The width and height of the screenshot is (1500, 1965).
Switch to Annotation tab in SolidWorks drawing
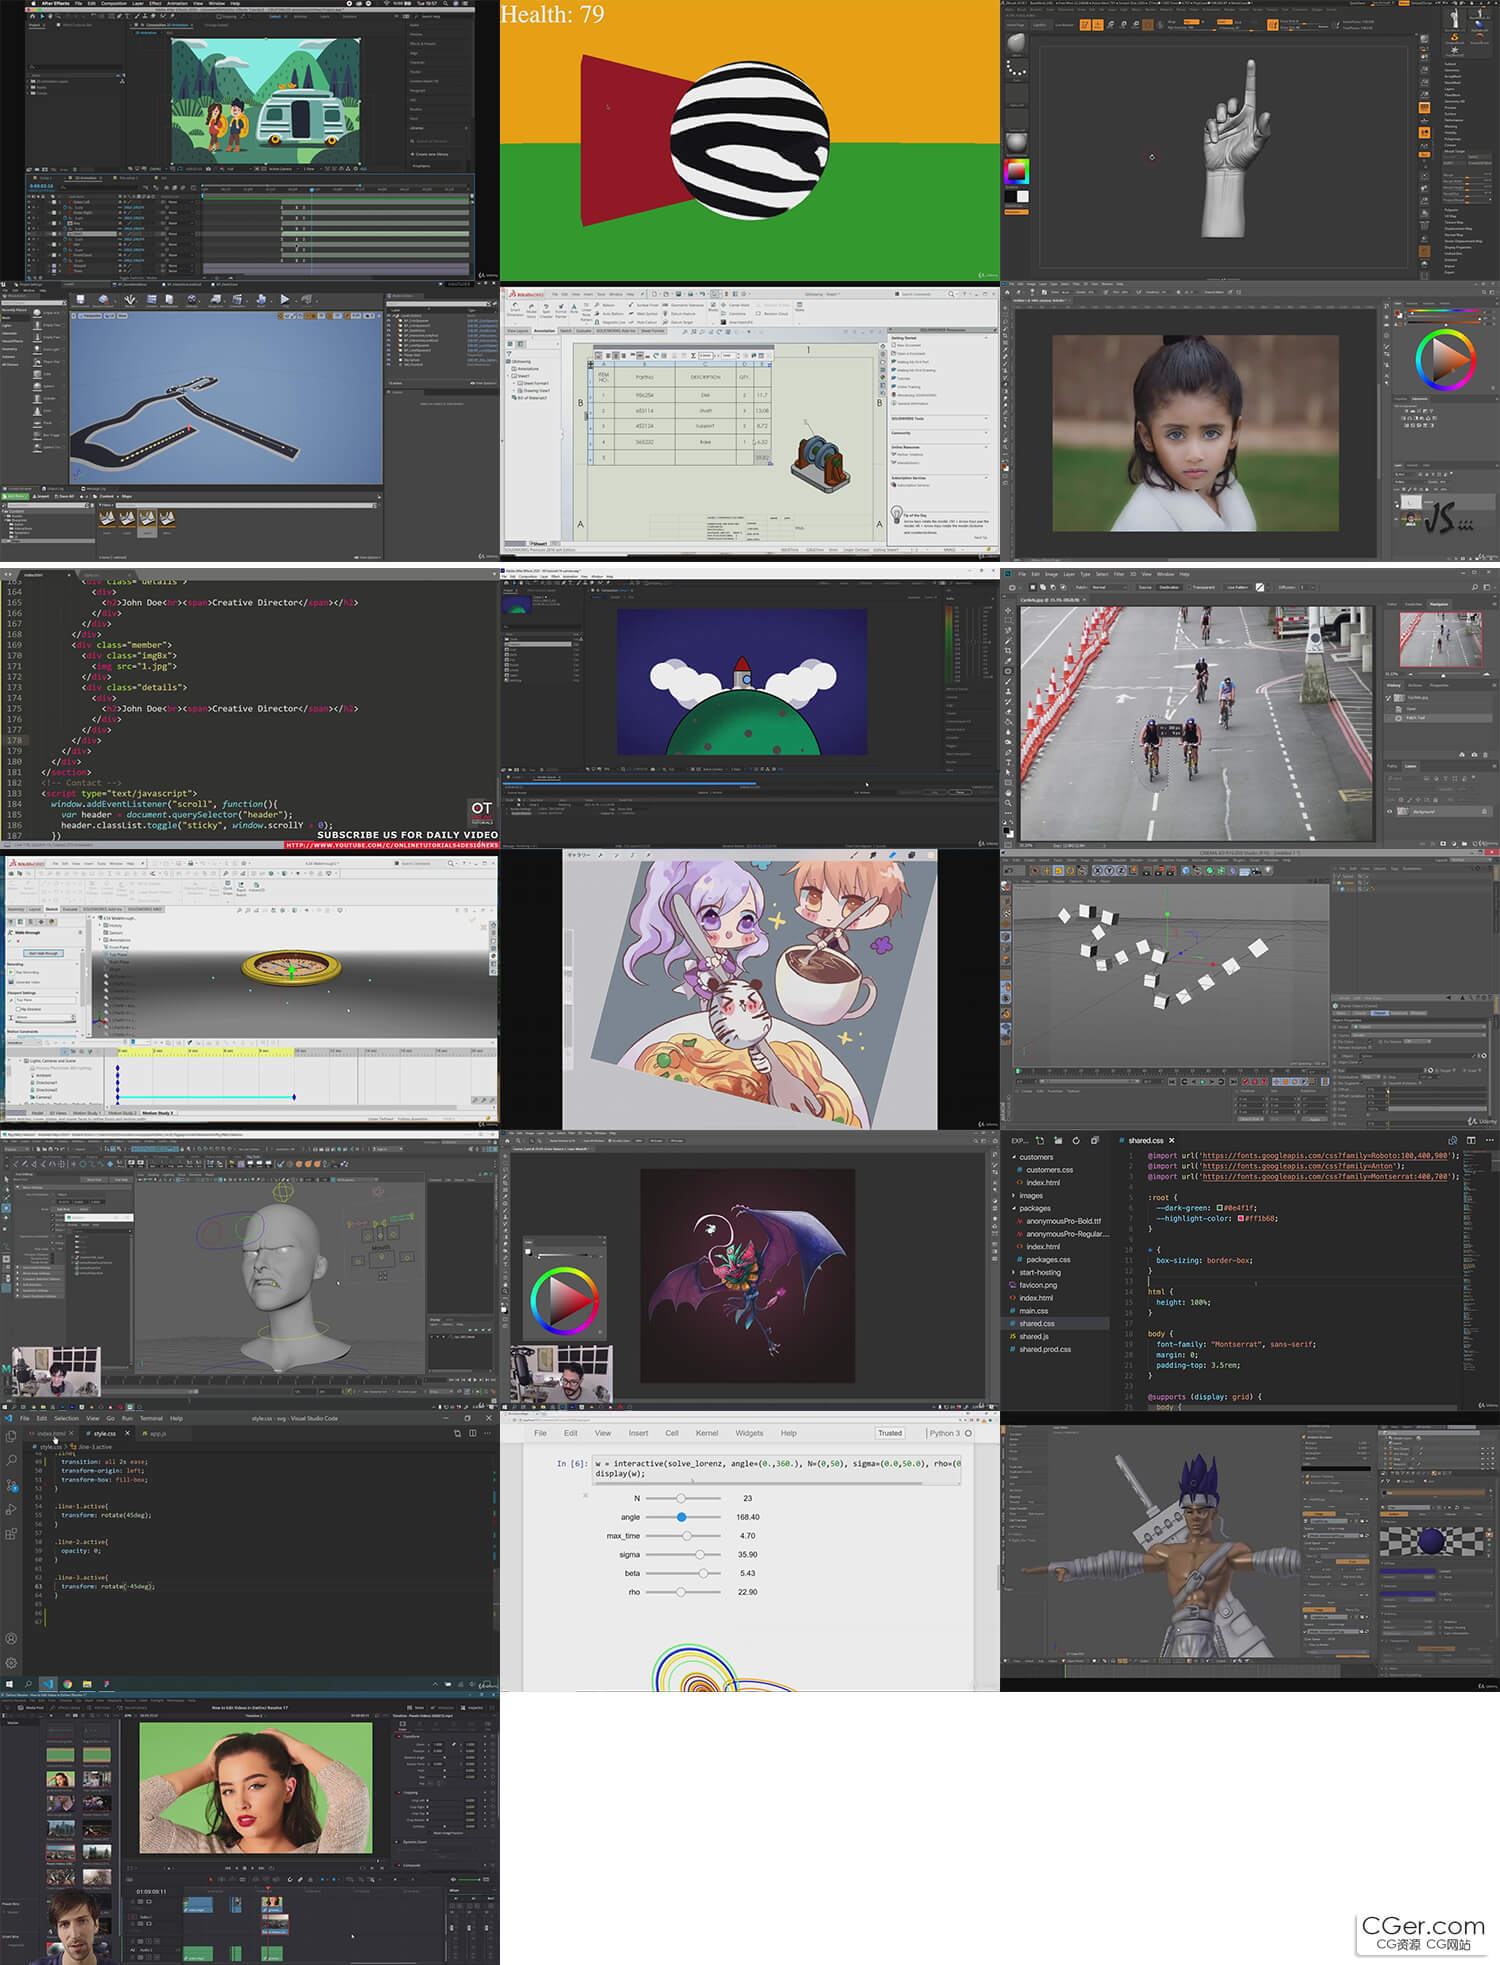[x=544, y=331]
